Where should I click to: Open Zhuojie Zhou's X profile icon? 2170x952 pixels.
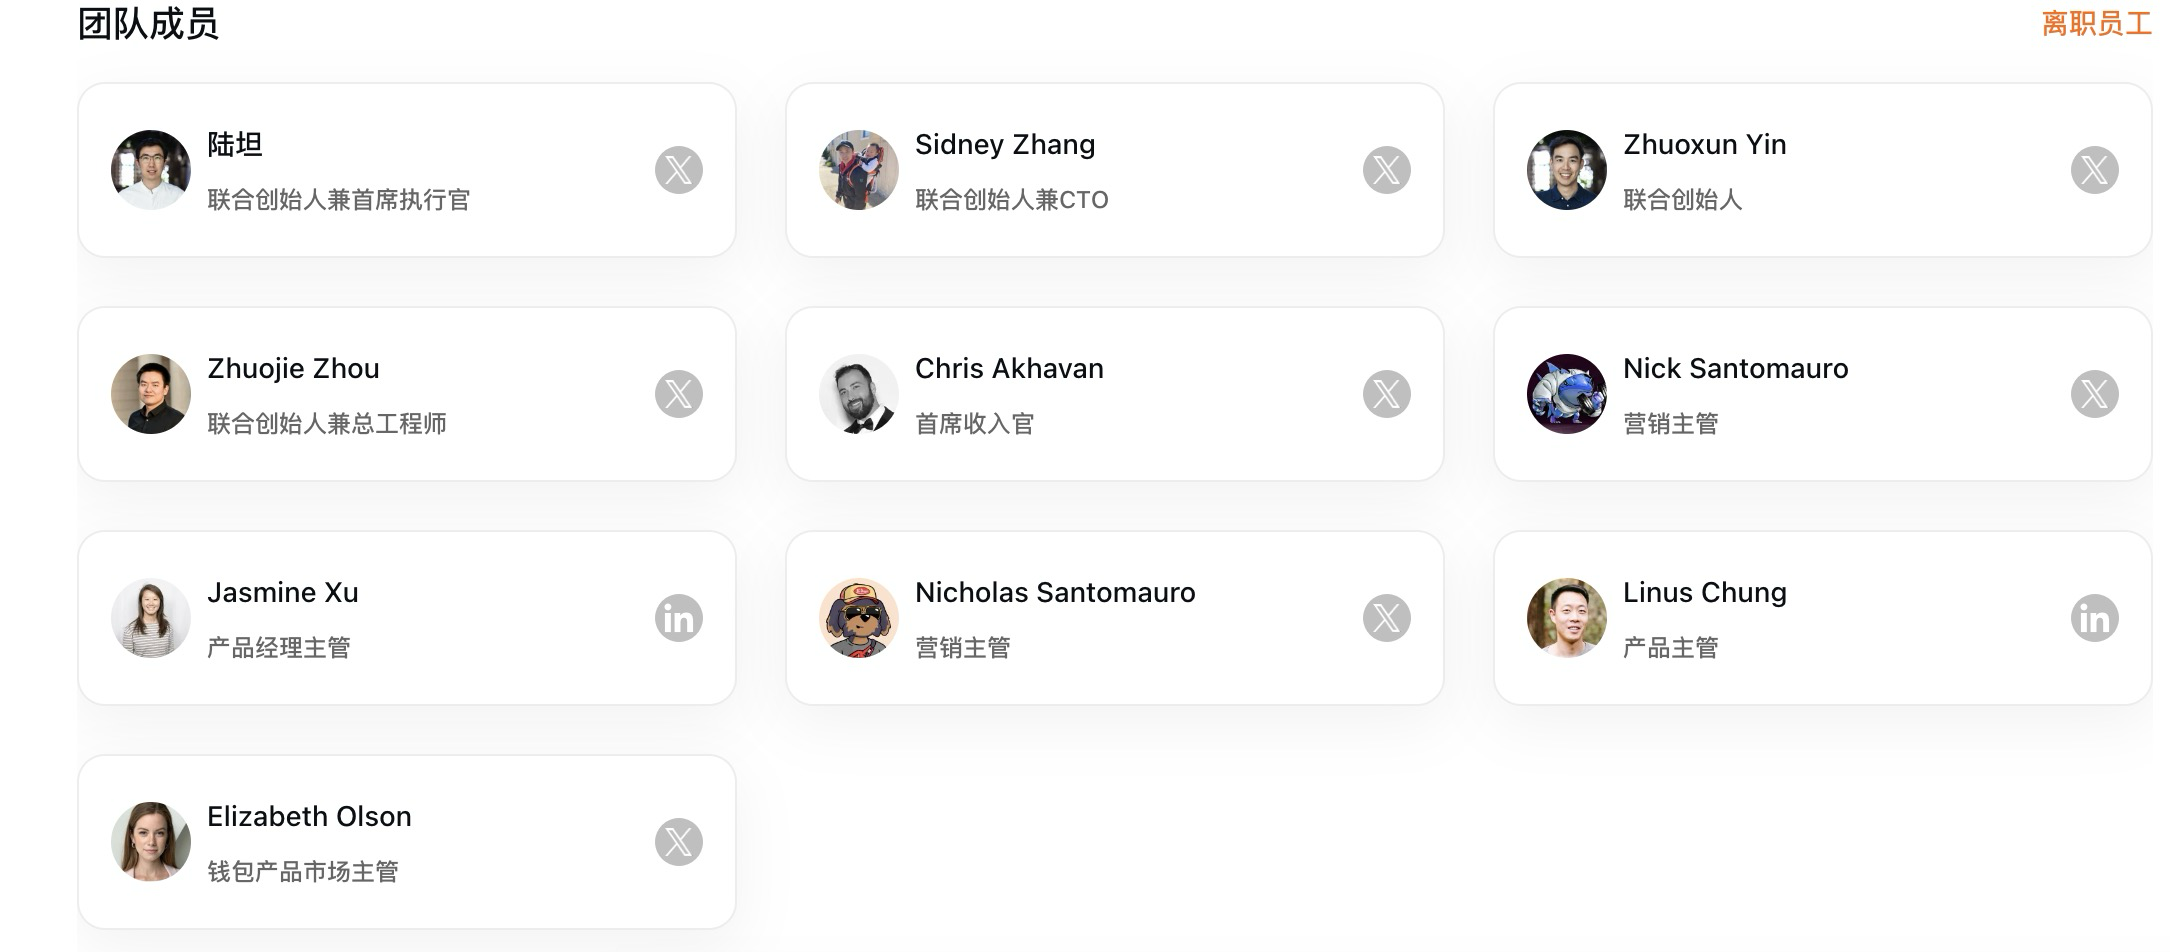(679, 394)
